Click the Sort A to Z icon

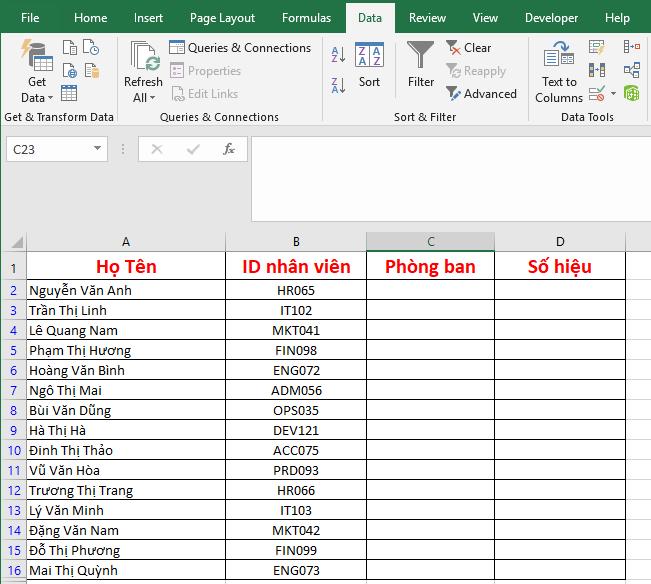coord(338,55)
